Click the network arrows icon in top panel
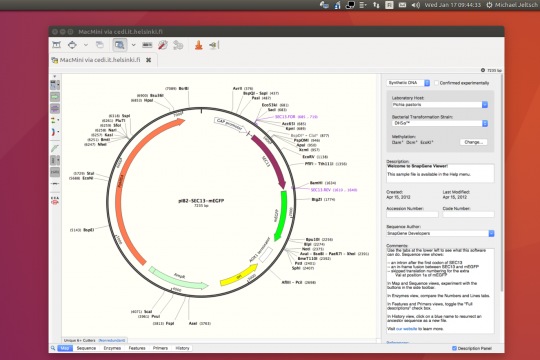 click(376, 5)
